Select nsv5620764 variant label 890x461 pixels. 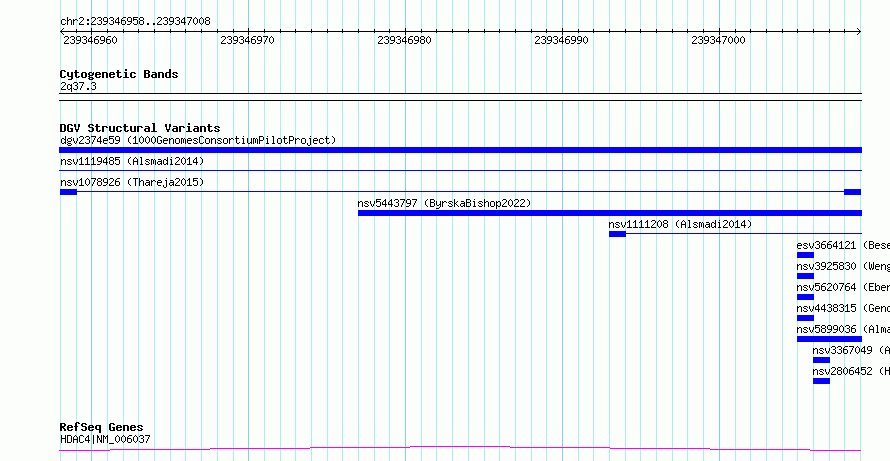click(843, 287)
